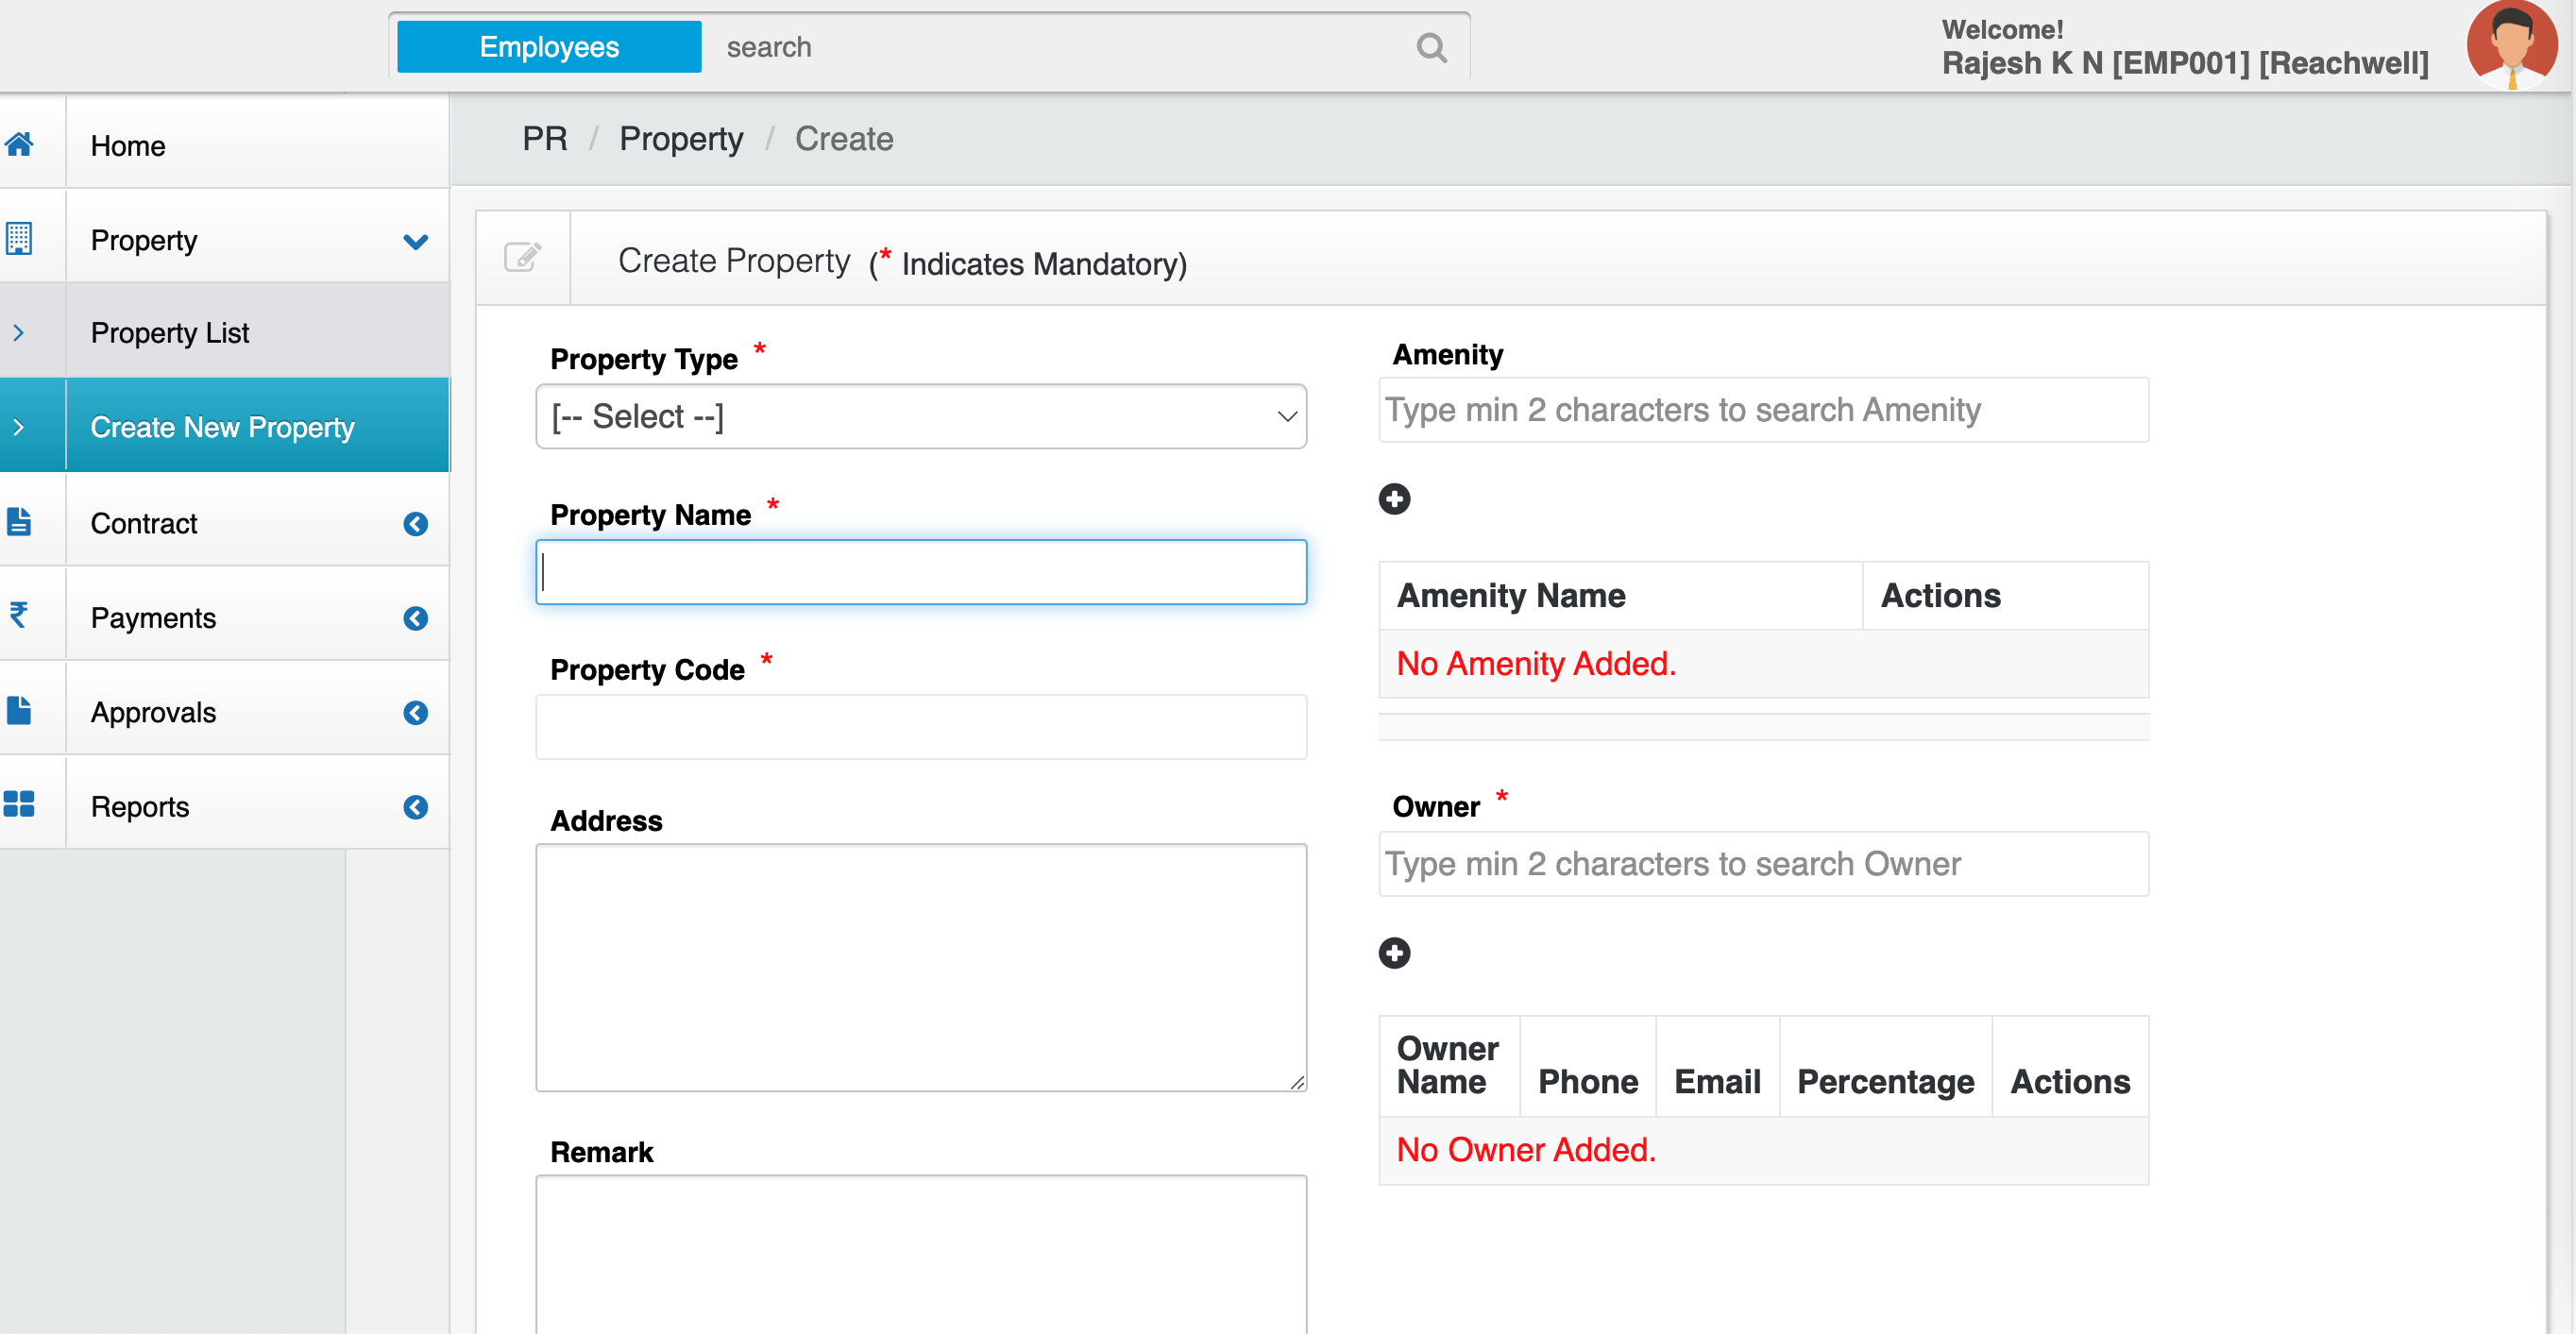The width and height of the screenshot is (2576, 1334).
Task: Click the Employees search category button
Action: click(549, 47)
